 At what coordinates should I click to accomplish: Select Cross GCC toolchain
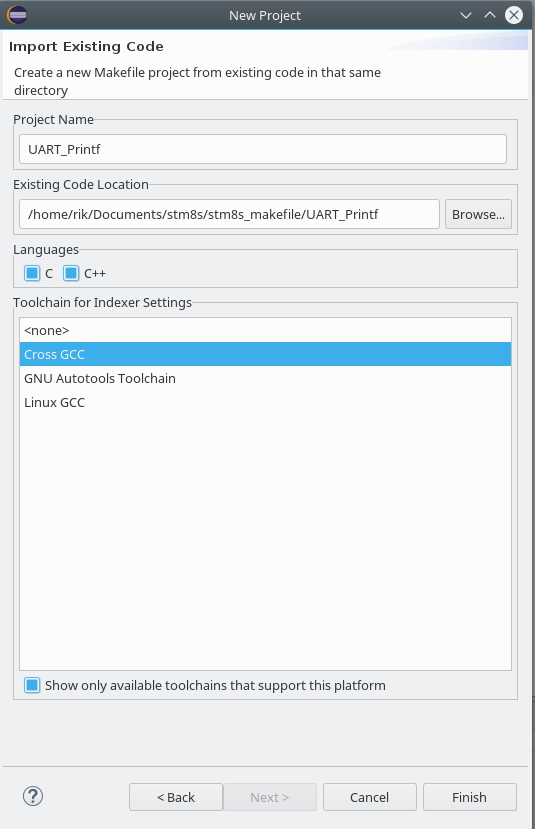pyautogui.click(x=265, y=354)
